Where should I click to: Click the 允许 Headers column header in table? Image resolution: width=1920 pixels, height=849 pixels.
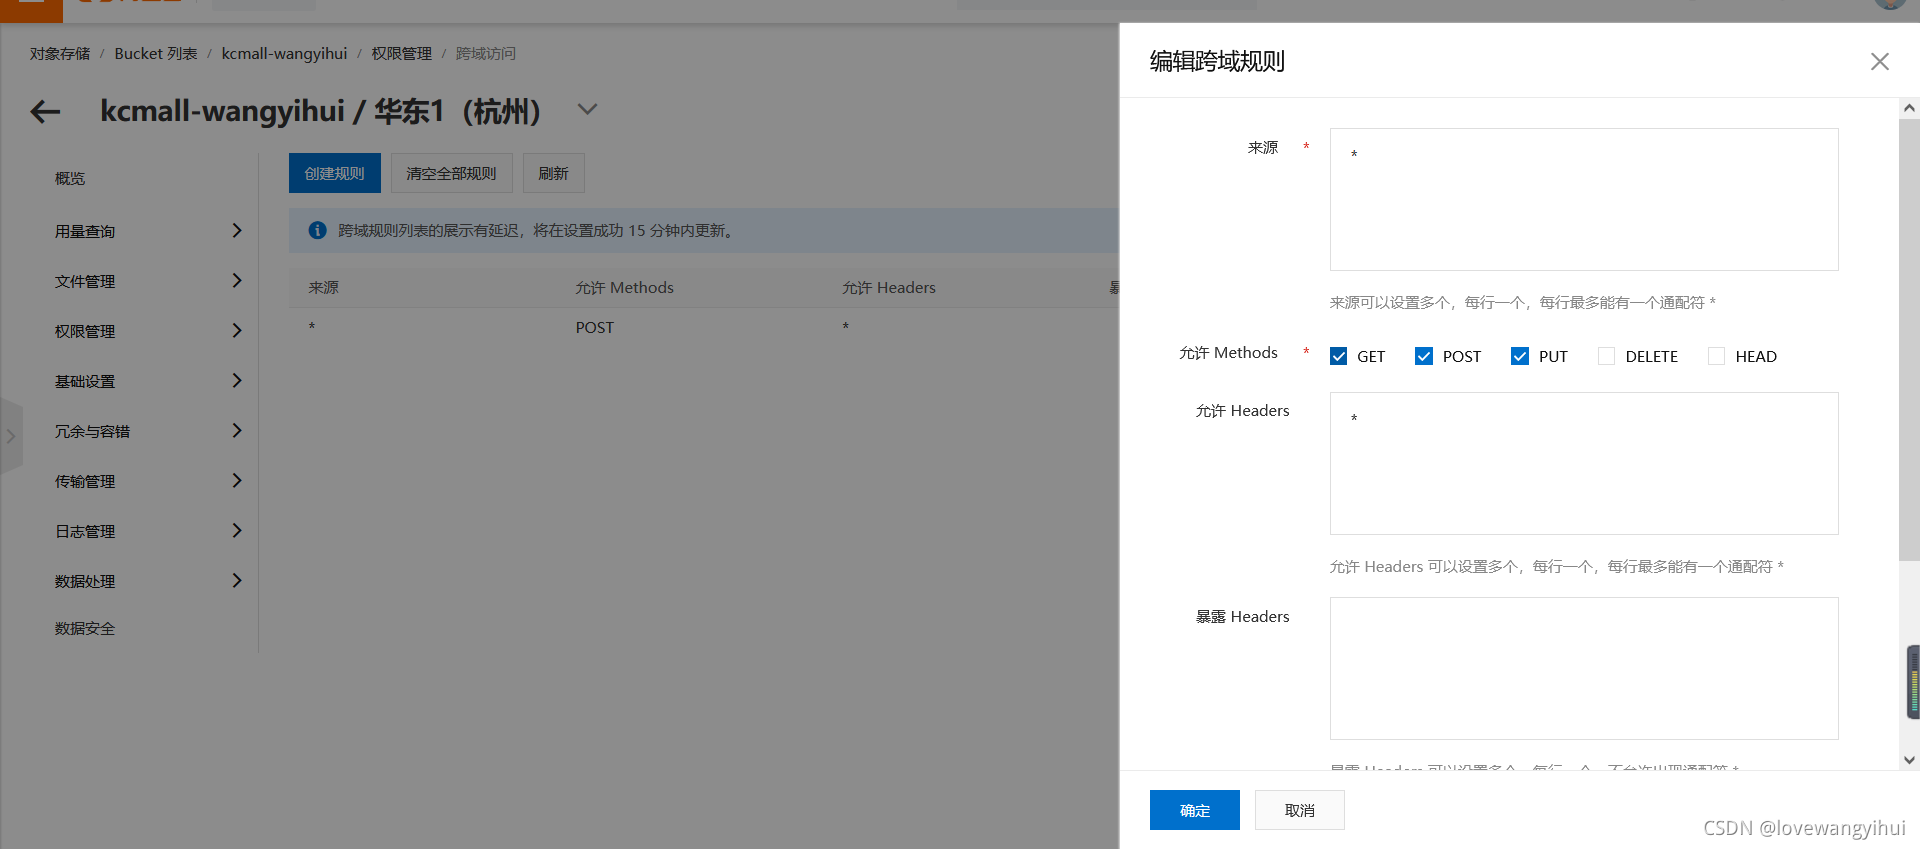(x=889, y=287)
